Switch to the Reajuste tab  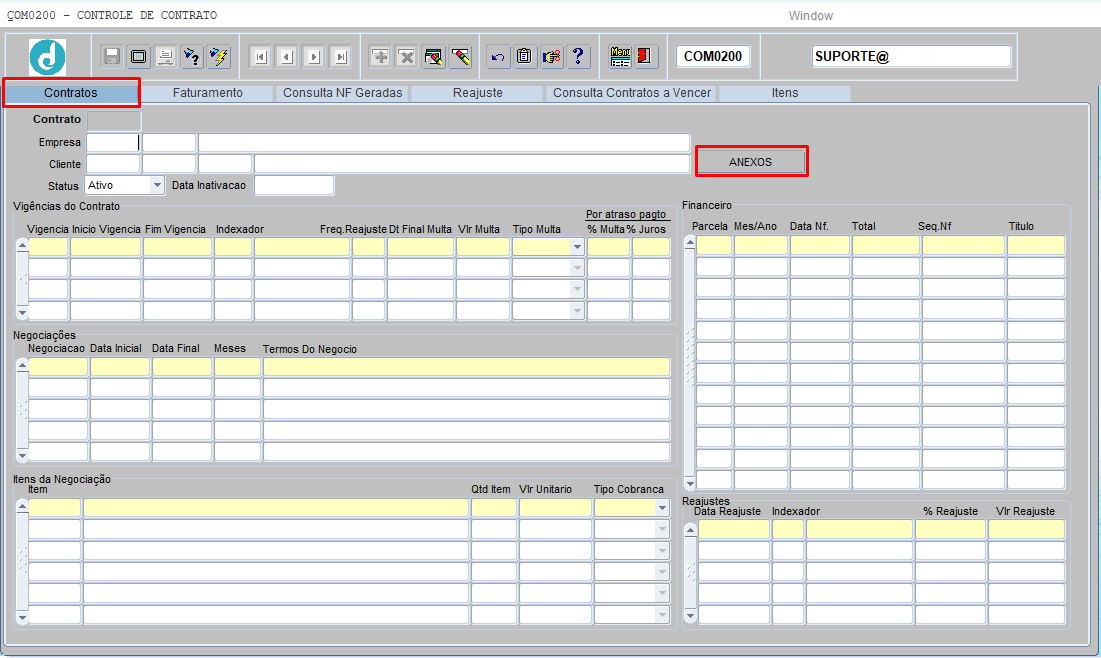[477, 93]
